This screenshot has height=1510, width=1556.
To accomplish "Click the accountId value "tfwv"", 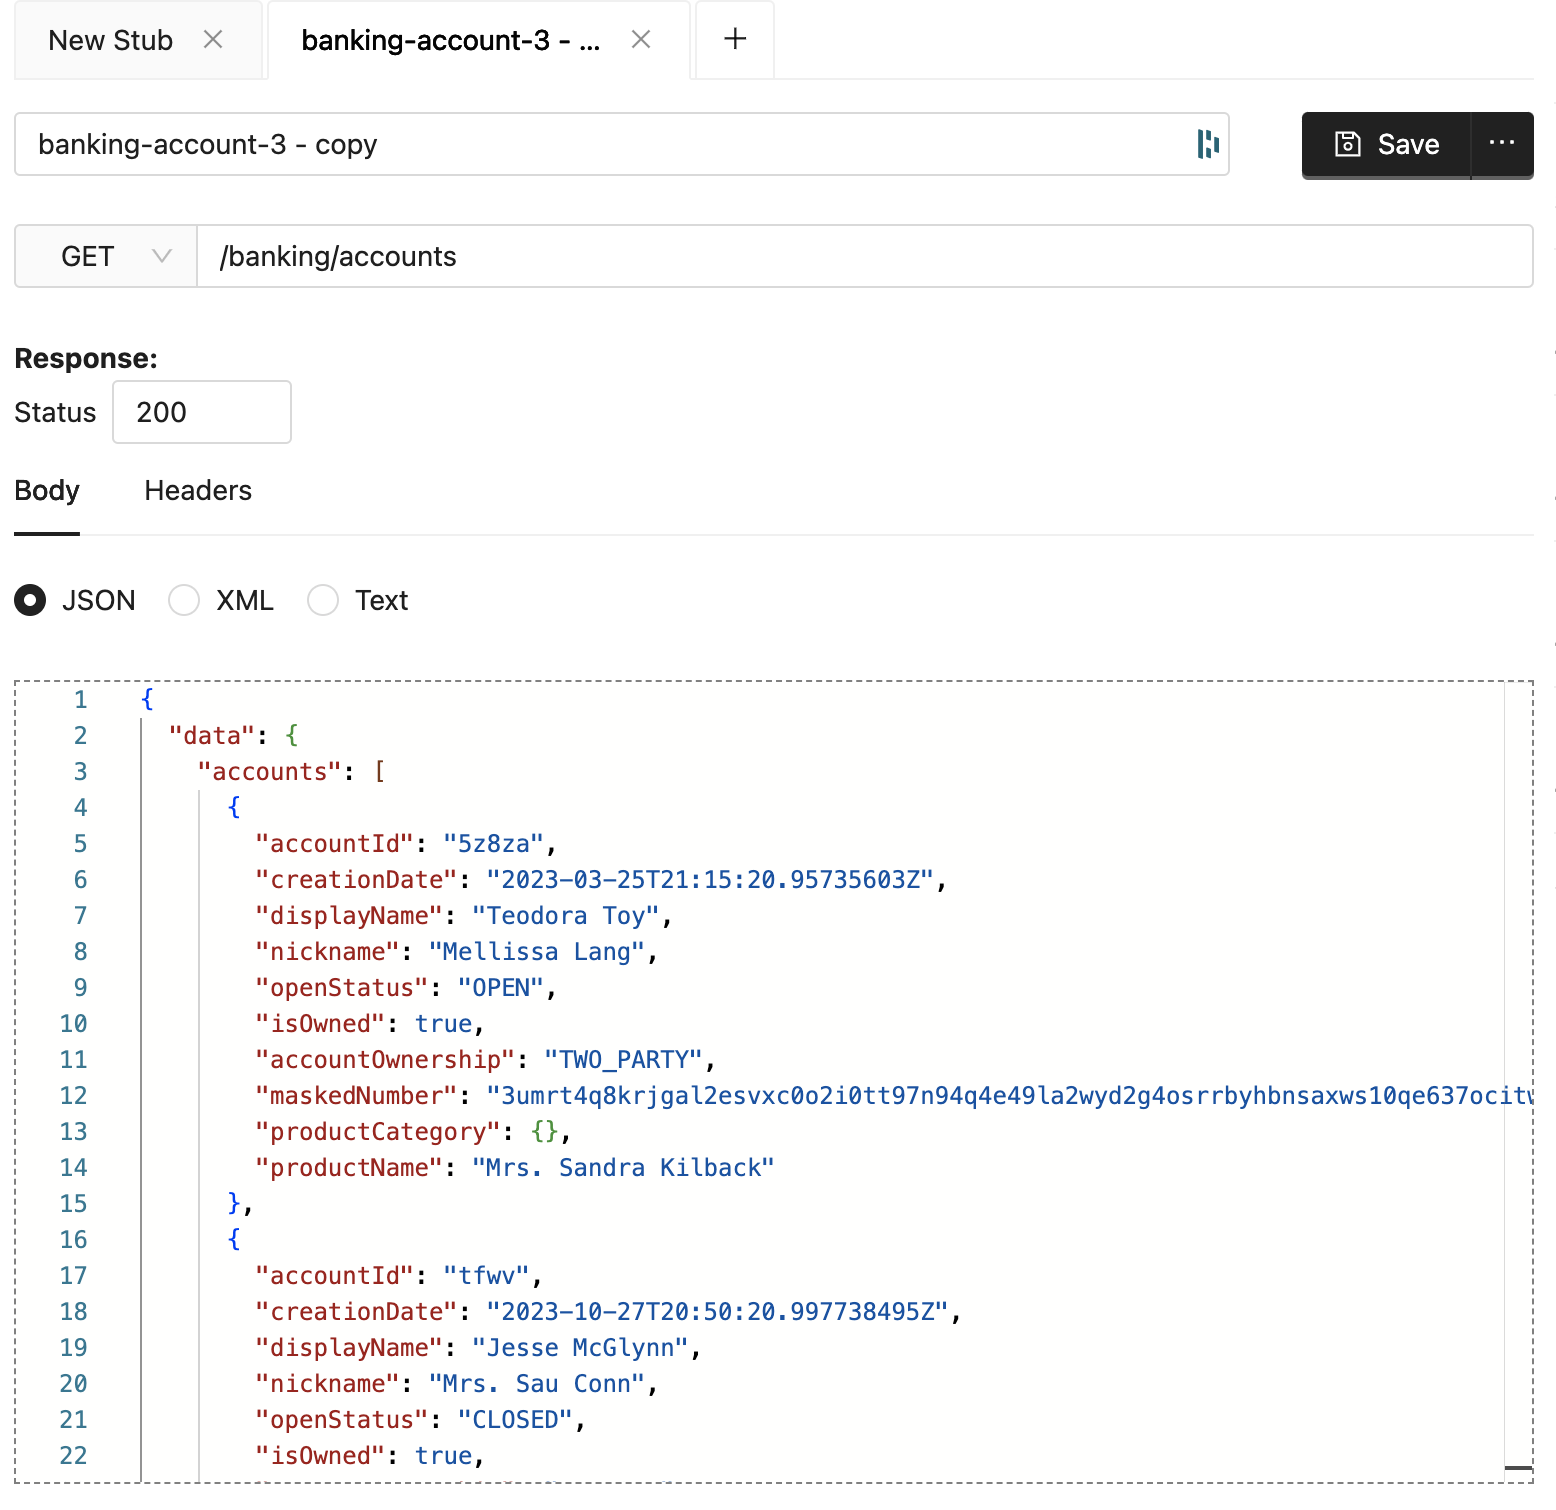I will point(486,1275).
